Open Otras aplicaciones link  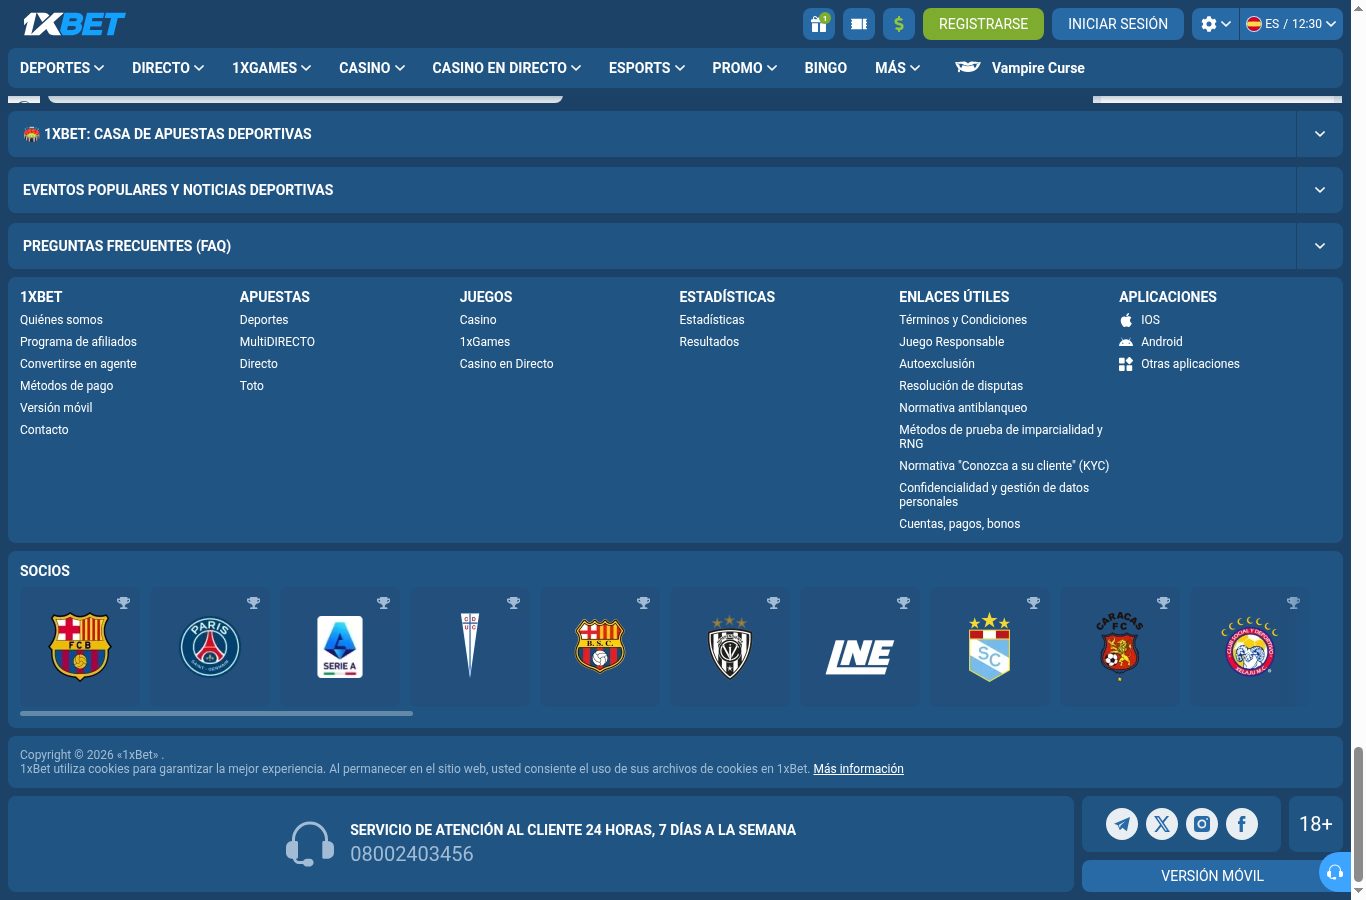(1179, 364)
